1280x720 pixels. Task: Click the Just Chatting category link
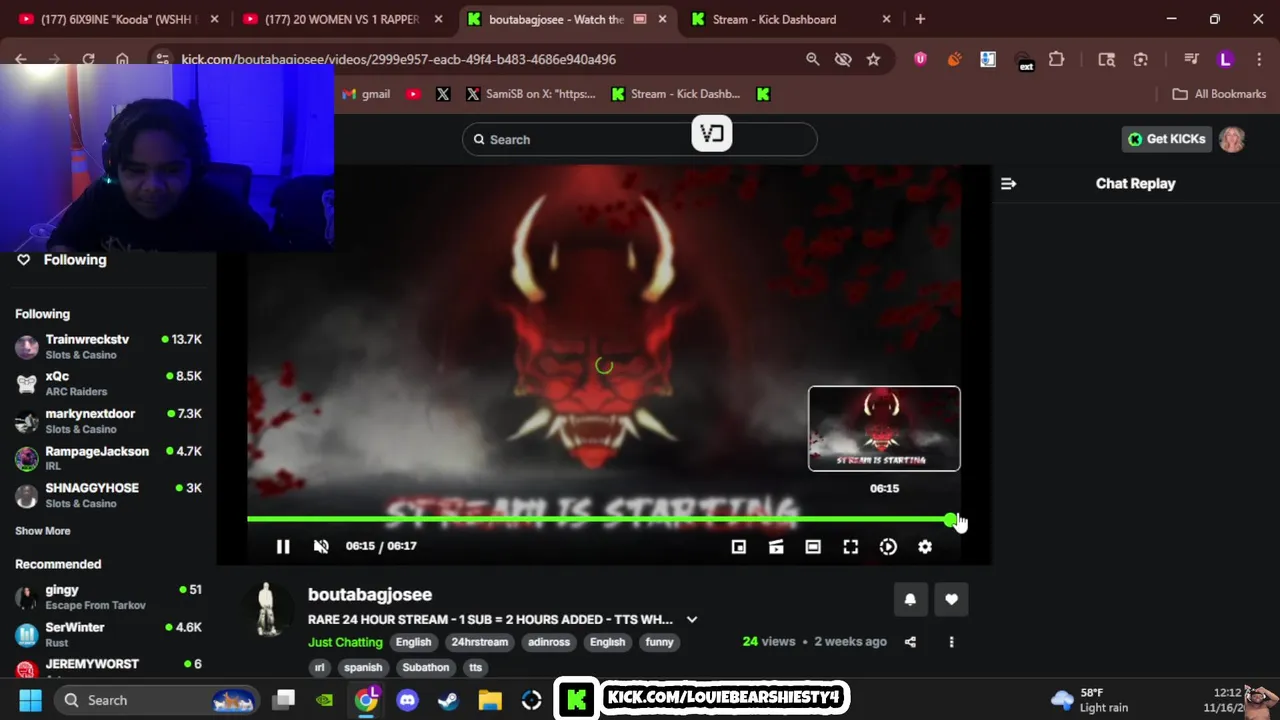tap(345, 642)
